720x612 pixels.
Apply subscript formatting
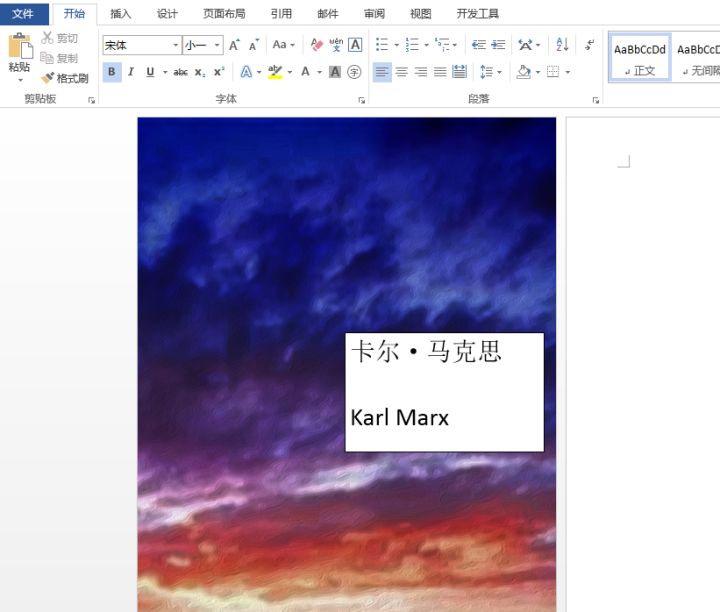(x=200, y=72)
